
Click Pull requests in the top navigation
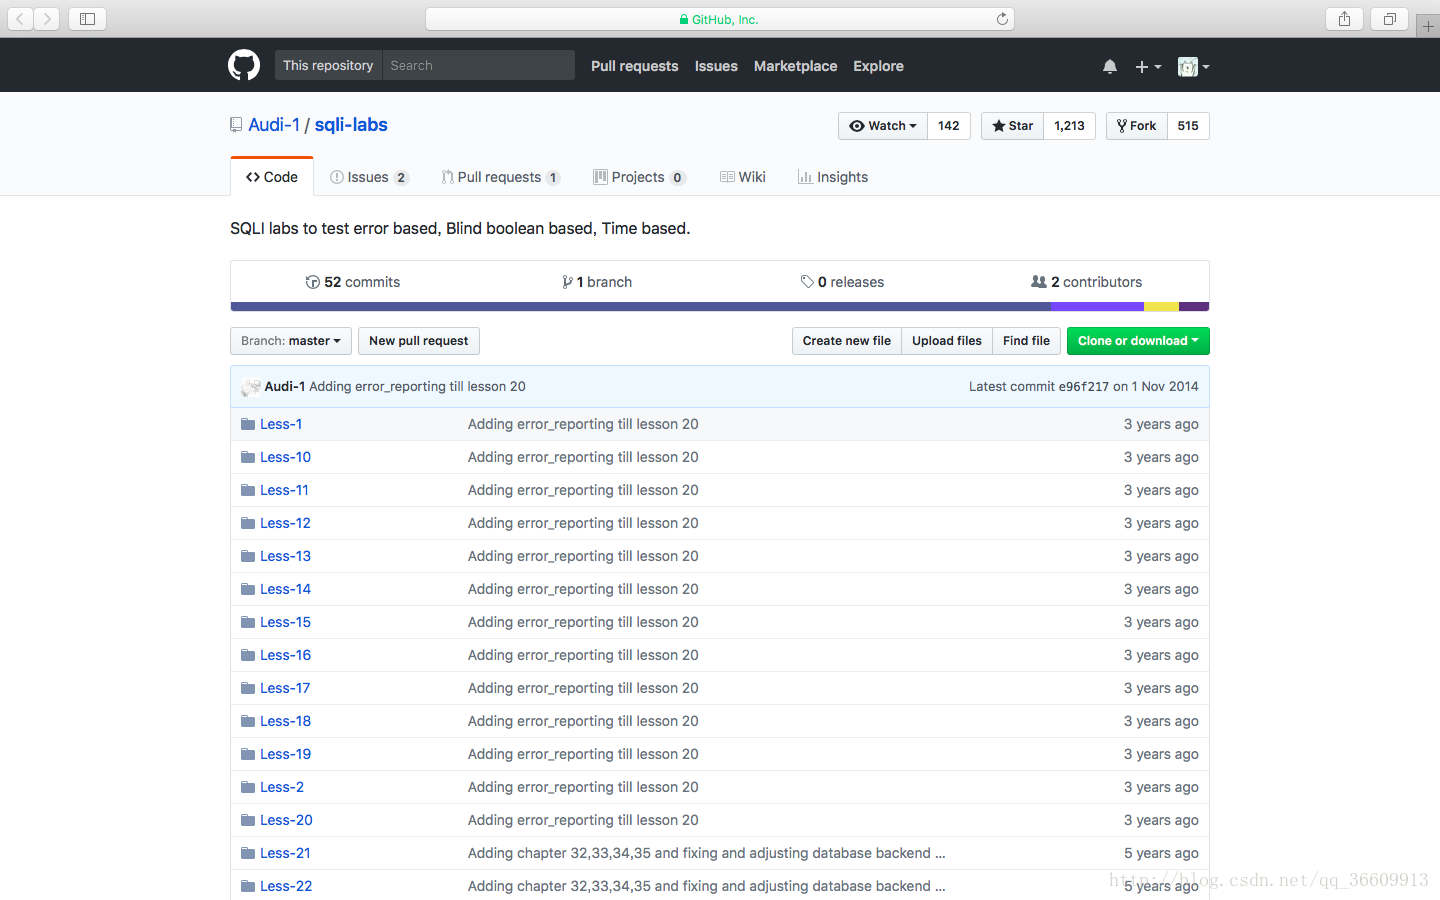(x=635, y=66)
